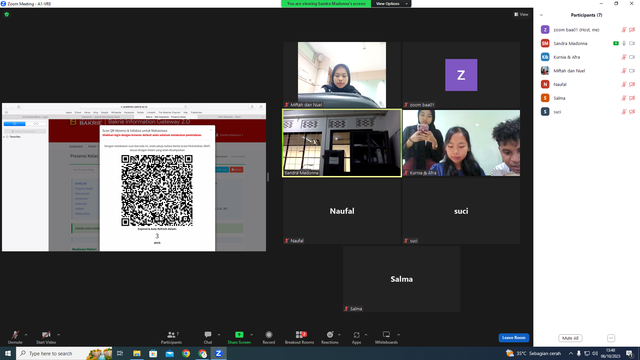Show hidden system tray icons

571,353
